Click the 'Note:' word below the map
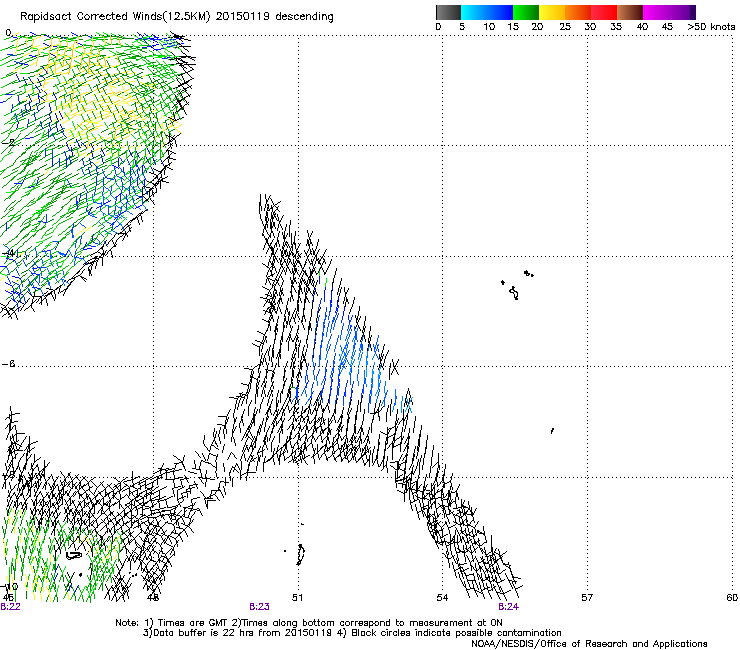Viewport: 740px width, 650px height. [x=128, y=623]
